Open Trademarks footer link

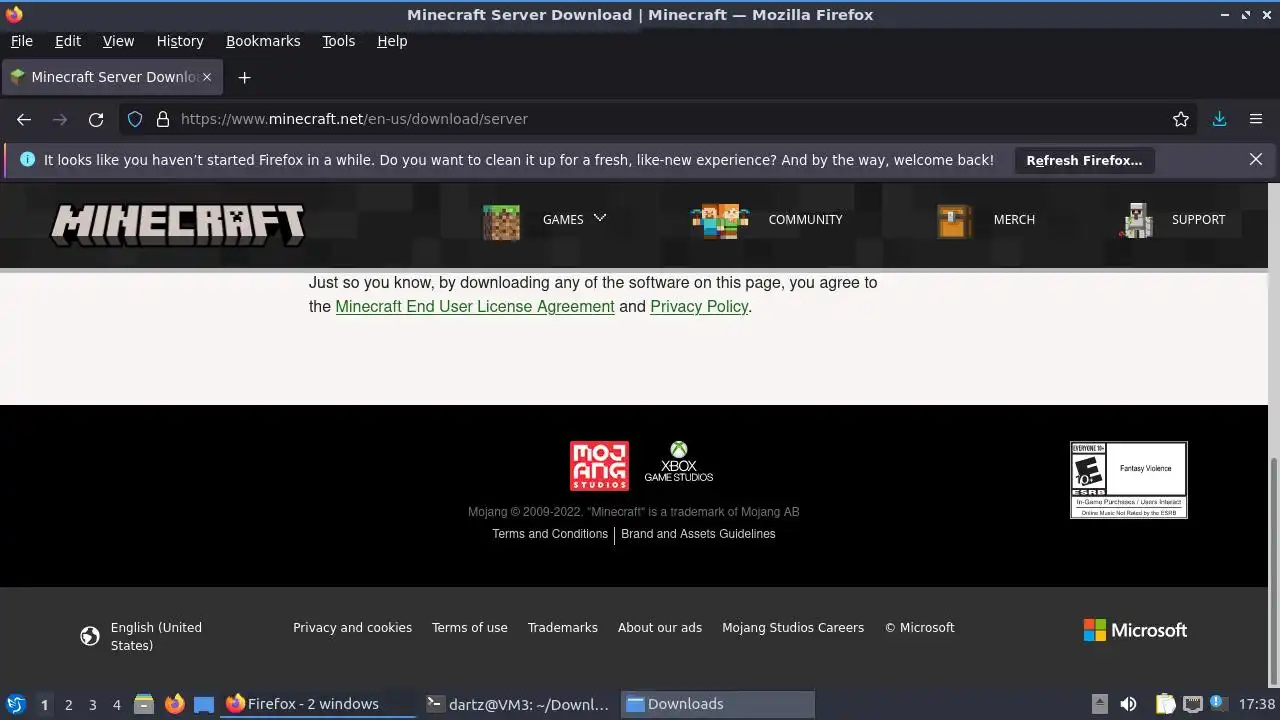tap(563, 628)
